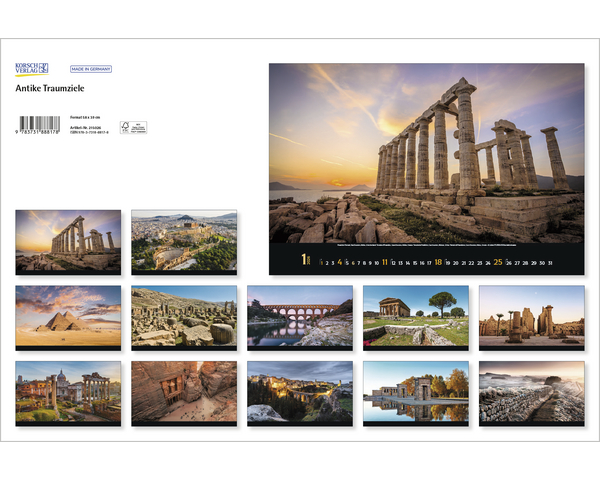Open the large Greek temple cover photo

tap(426, 154)
